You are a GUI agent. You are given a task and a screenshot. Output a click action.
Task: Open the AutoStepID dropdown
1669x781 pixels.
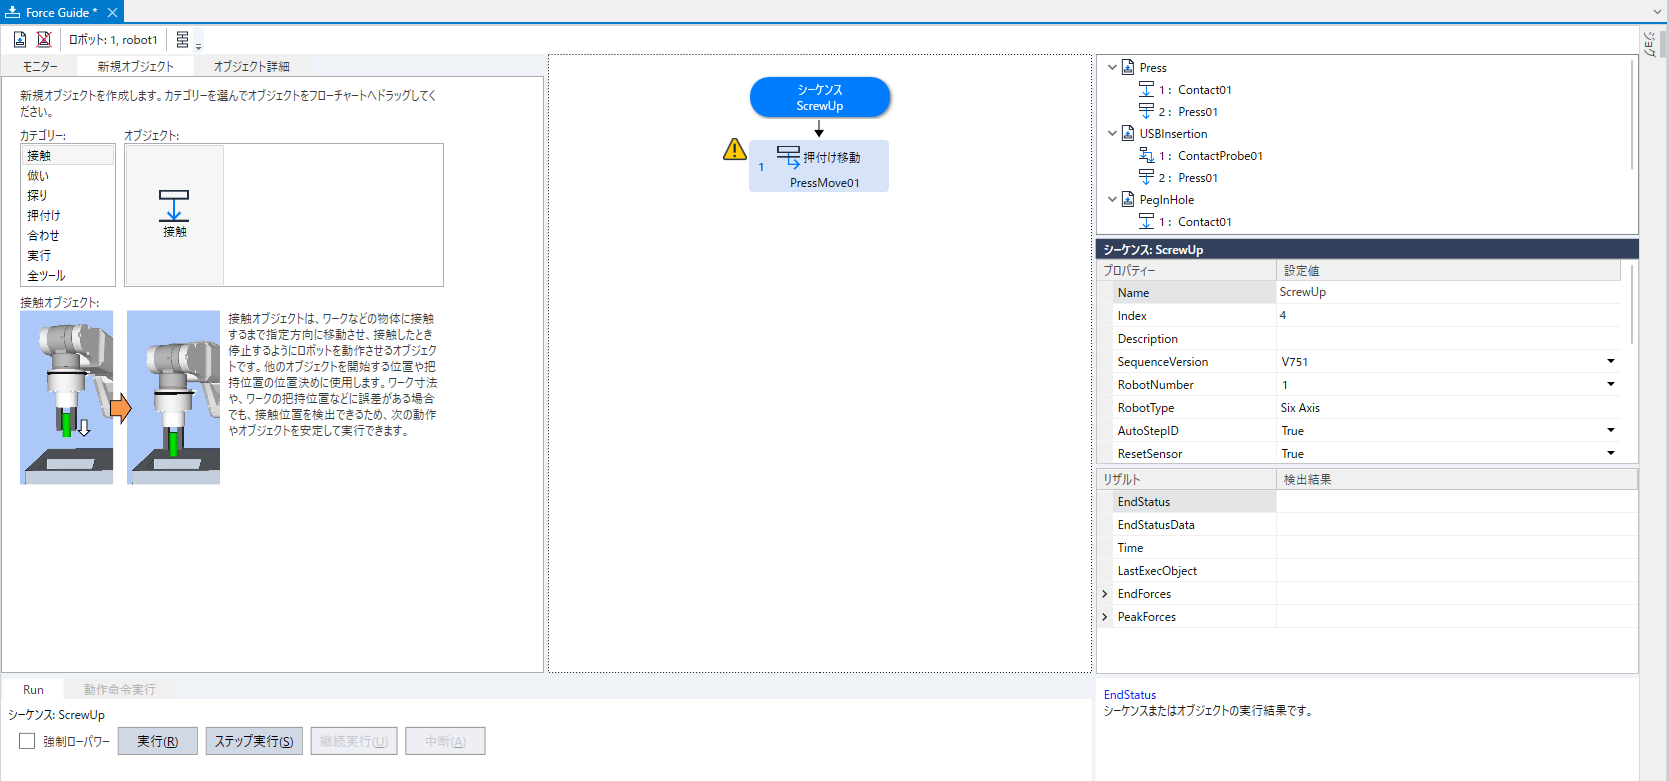(1610, 431)
